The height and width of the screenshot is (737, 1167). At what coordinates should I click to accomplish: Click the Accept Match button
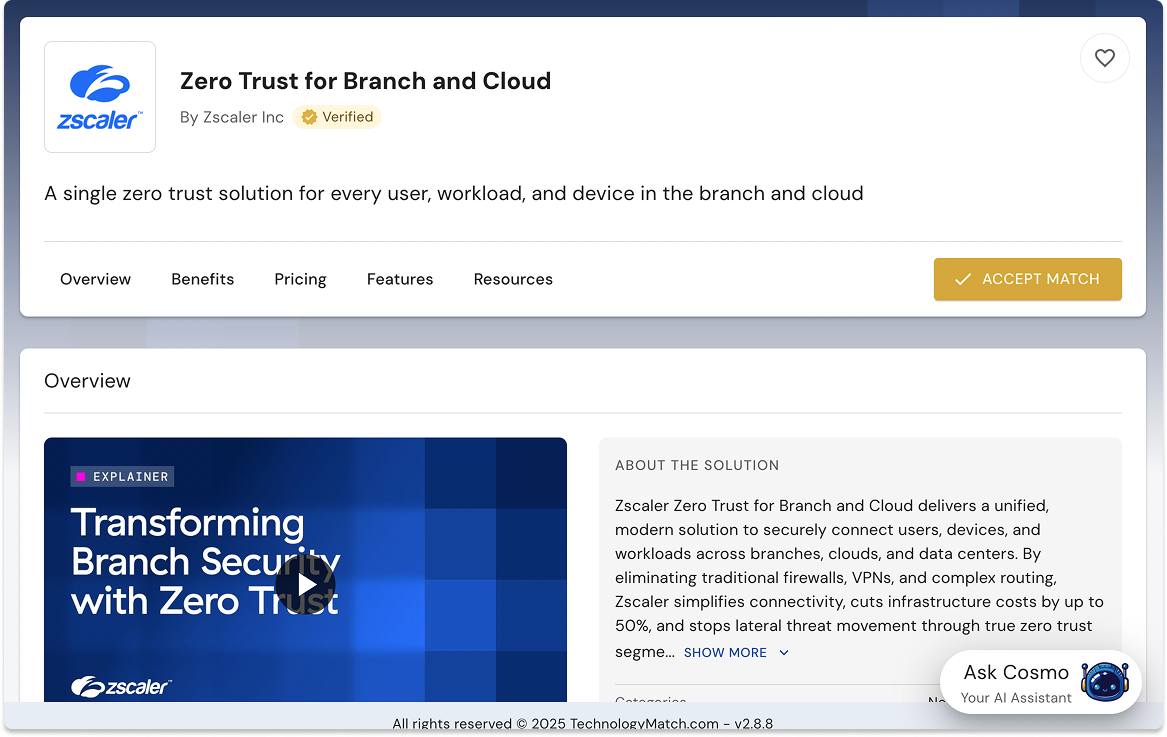(x=1027, y=279)
